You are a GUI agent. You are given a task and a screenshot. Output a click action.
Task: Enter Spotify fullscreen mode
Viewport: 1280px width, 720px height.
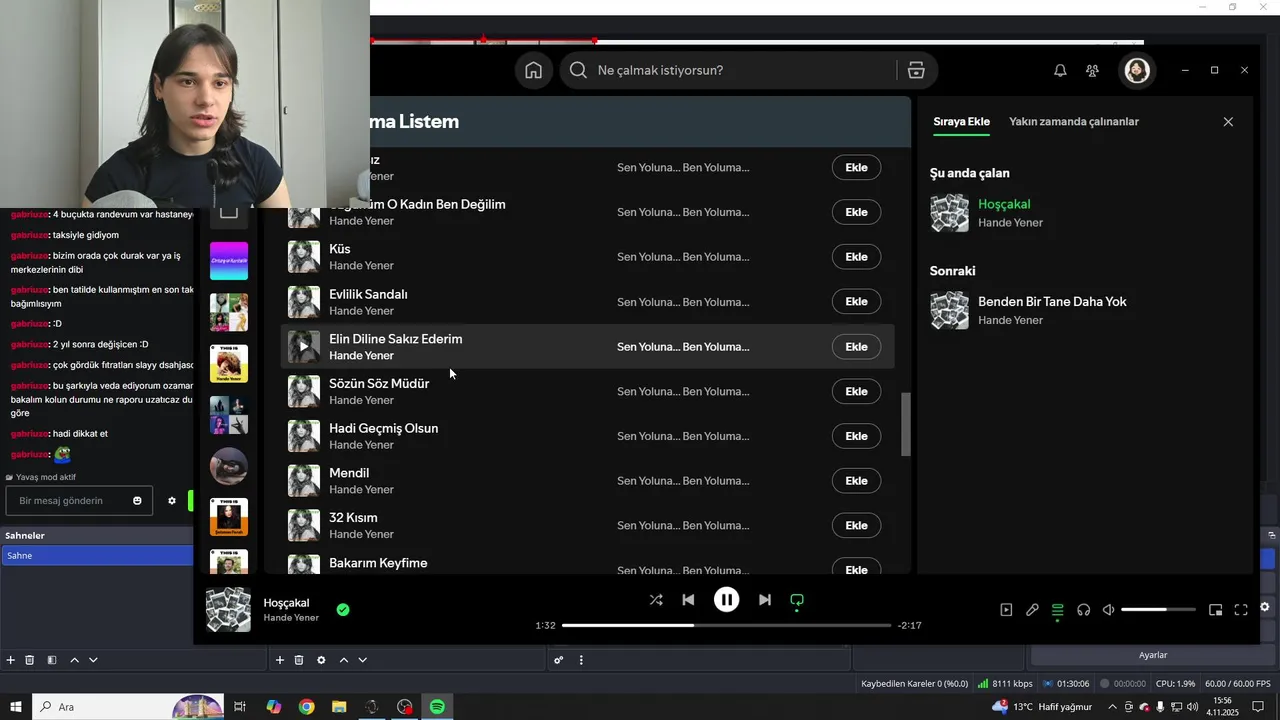pyautogui.click(x=1241, y=610)
